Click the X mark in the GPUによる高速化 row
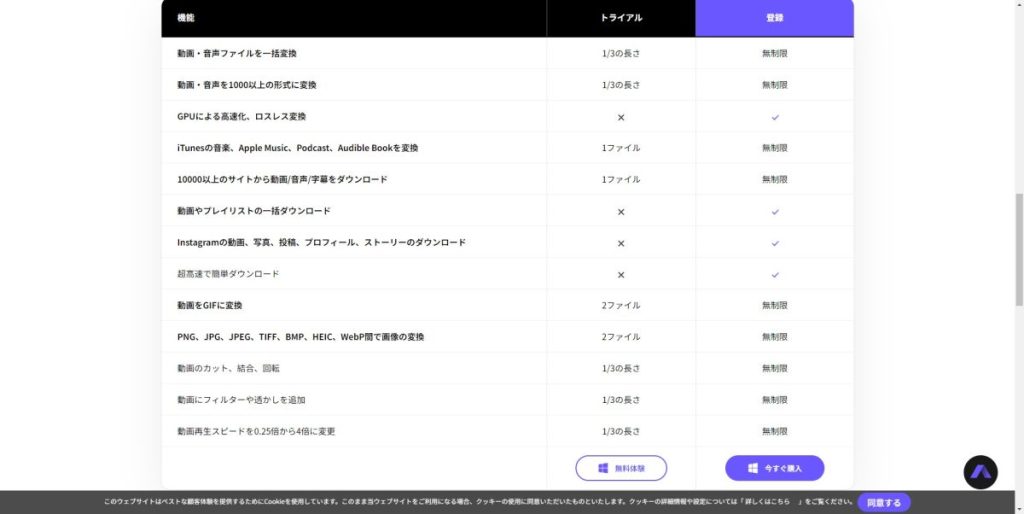Image resolution: width=1024 pixels, height=514 pixels. click(621, 118)
